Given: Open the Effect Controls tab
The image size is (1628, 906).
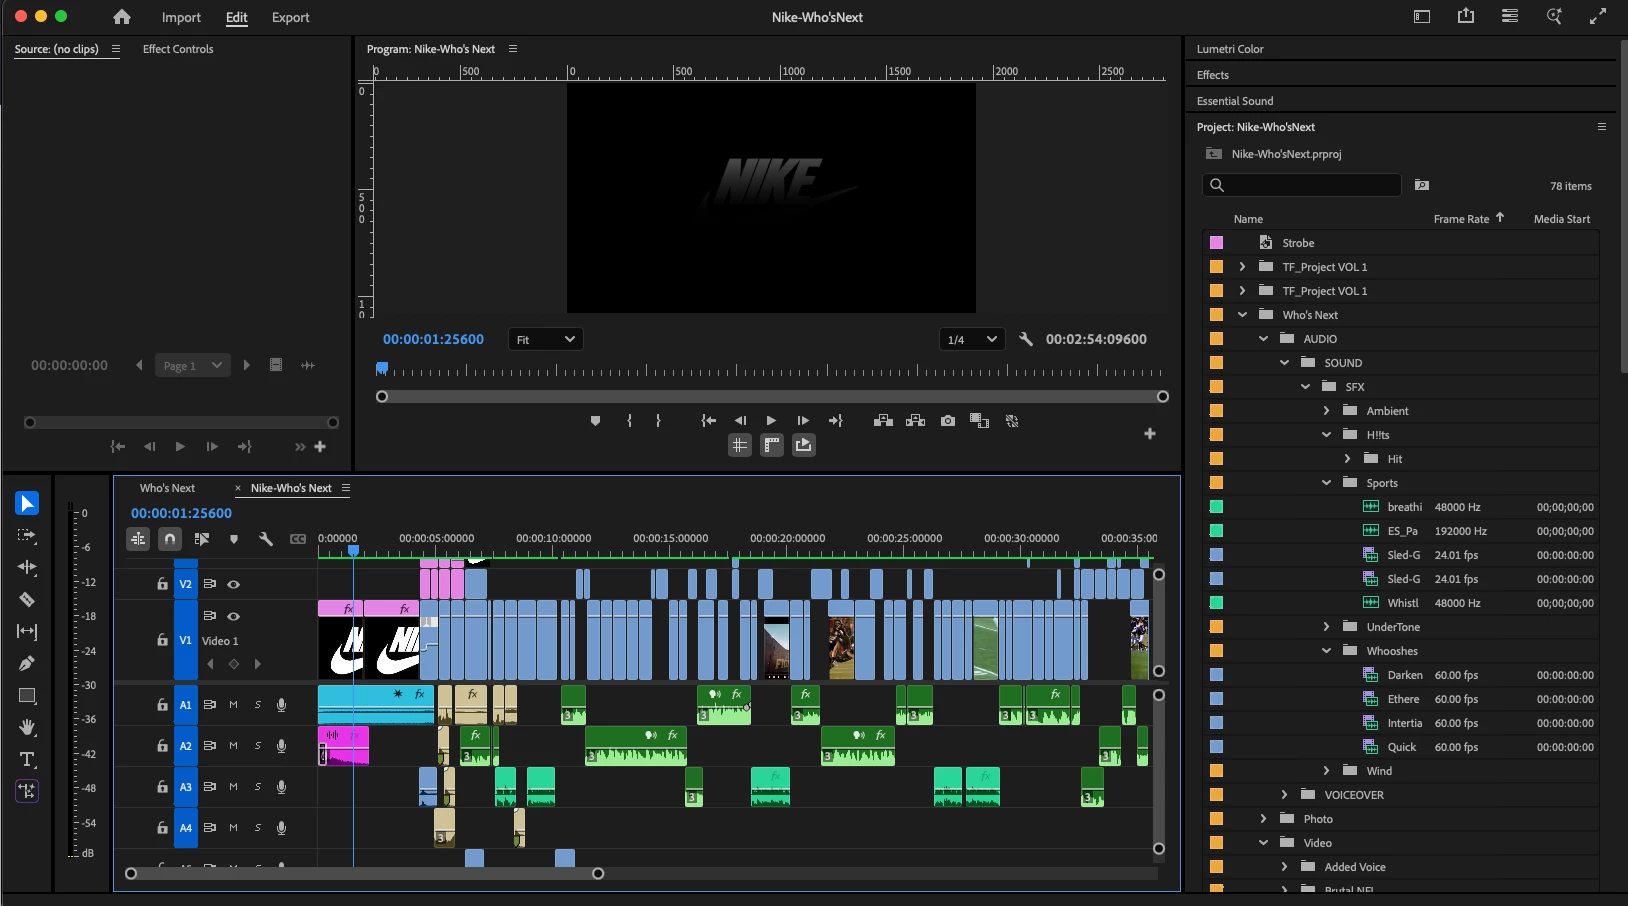Looking at the screenshot, I should 178,49.
